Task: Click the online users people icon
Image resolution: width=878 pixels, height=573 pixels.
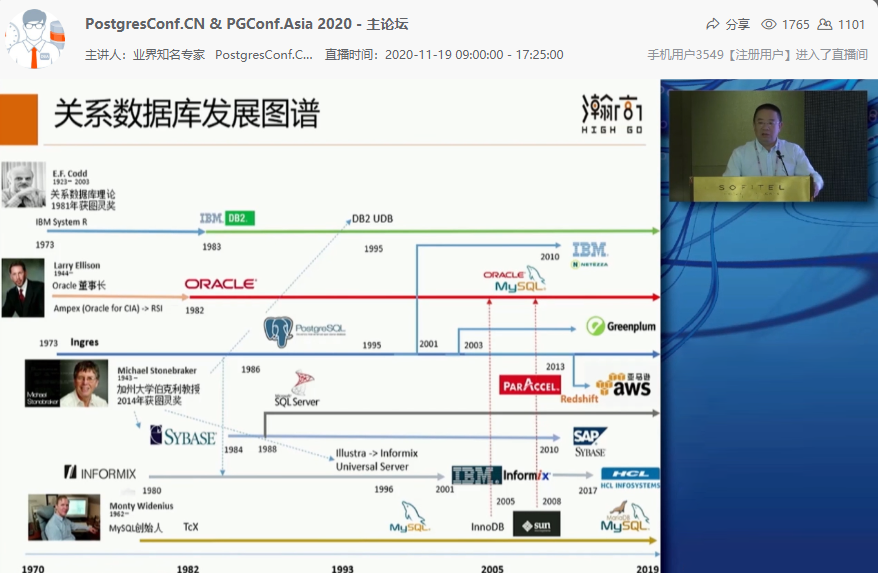Action: (x=825, y=24)
